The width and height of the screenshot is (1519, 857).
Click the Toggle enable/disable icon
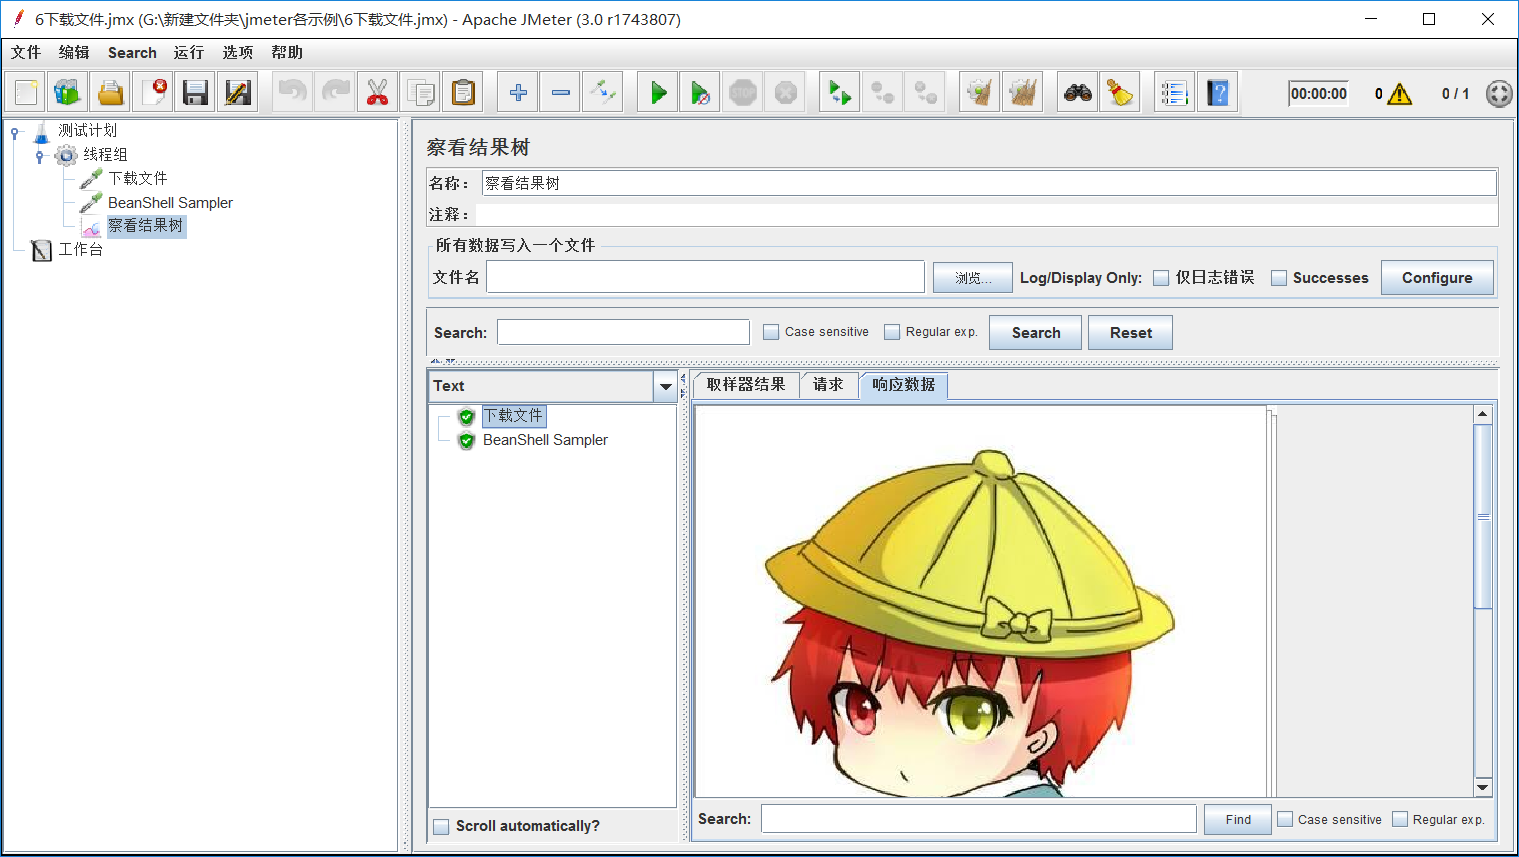click(x=603, y=93)
